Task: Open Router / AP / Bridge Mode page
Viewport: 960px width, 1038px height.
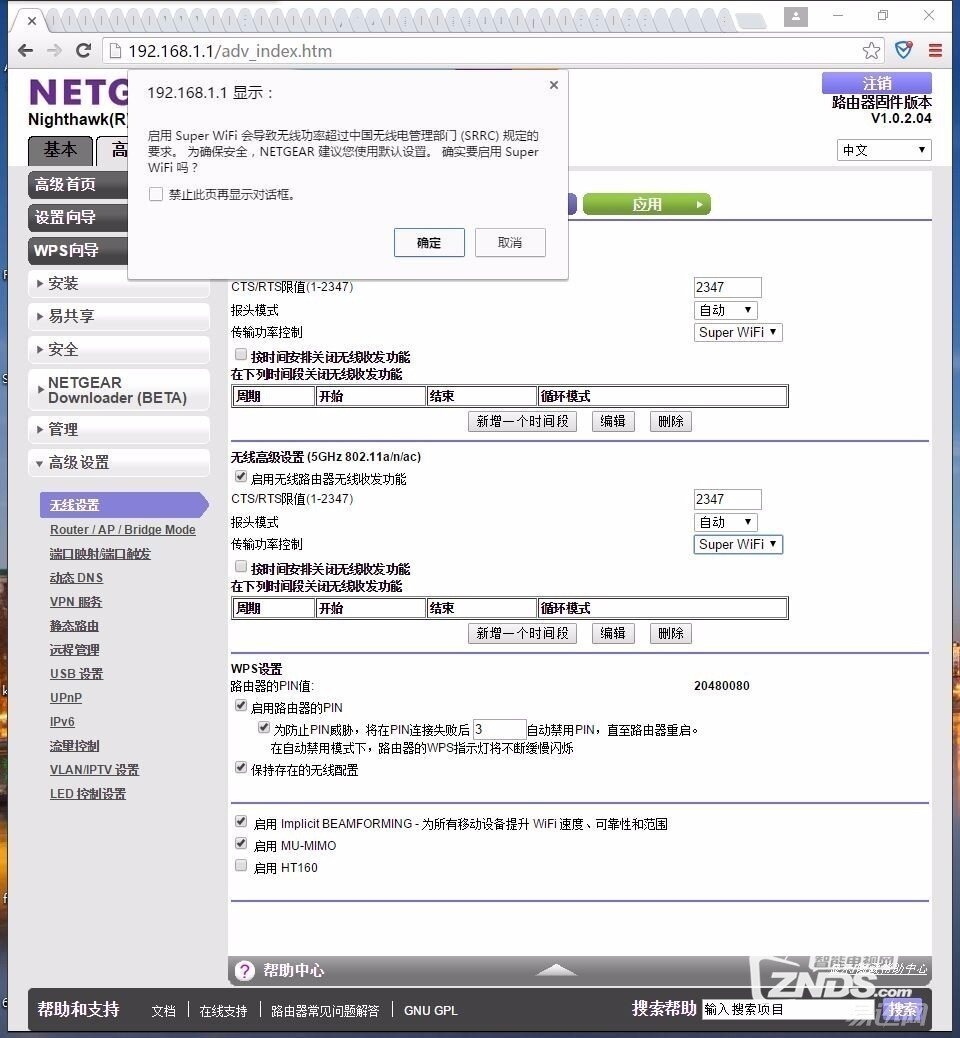Action: (123, 530)
